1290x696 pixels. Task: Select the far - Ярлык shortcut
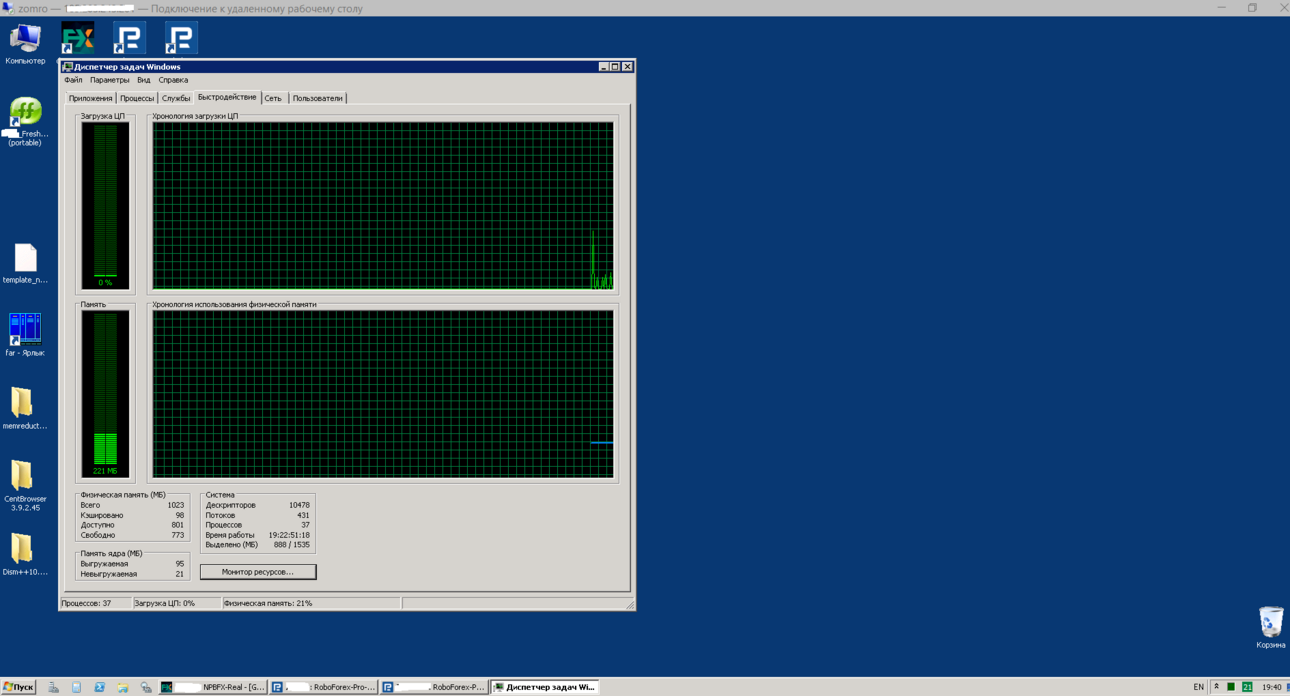point(25,334)
